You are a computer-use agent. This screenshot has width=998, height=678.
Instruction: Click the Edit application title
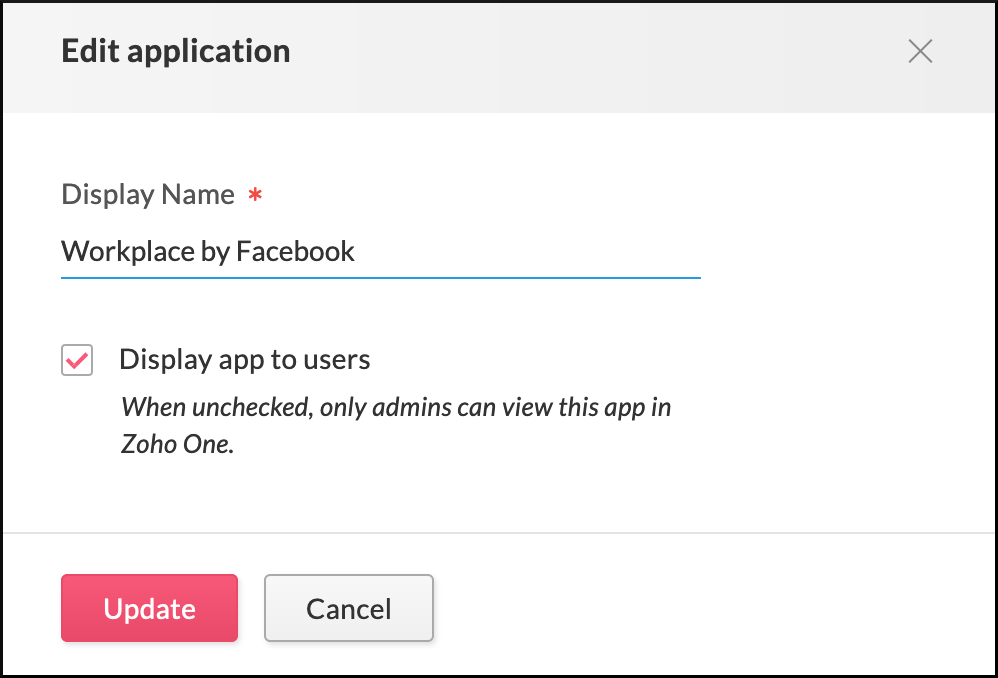tap(176, 50)
